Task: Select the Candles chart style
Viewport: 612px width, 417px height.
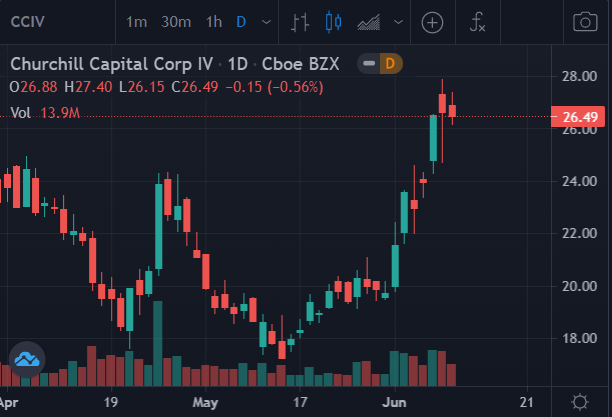Action: click(x=333, y=22)
